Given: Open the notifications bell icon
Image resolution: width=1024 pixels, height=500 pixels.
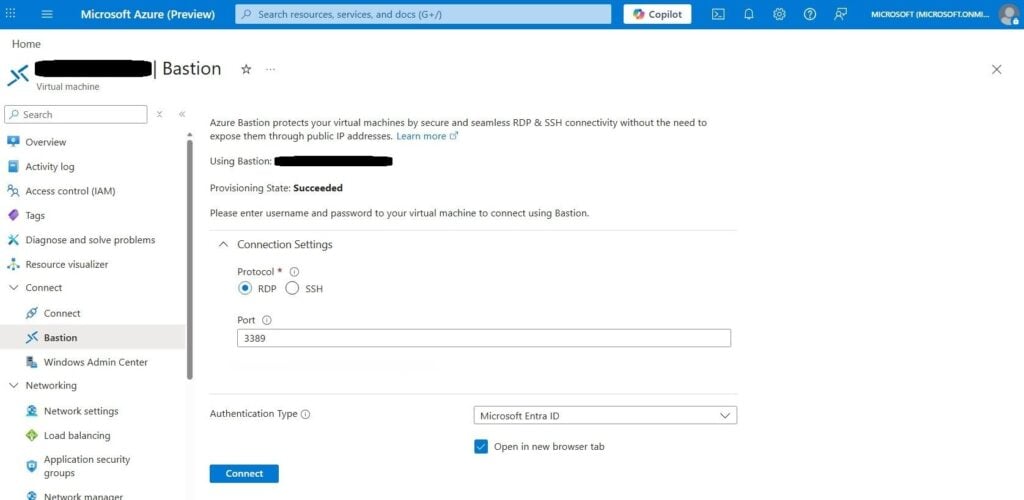Looking at the screenshot, I should [x=748, y=14].
